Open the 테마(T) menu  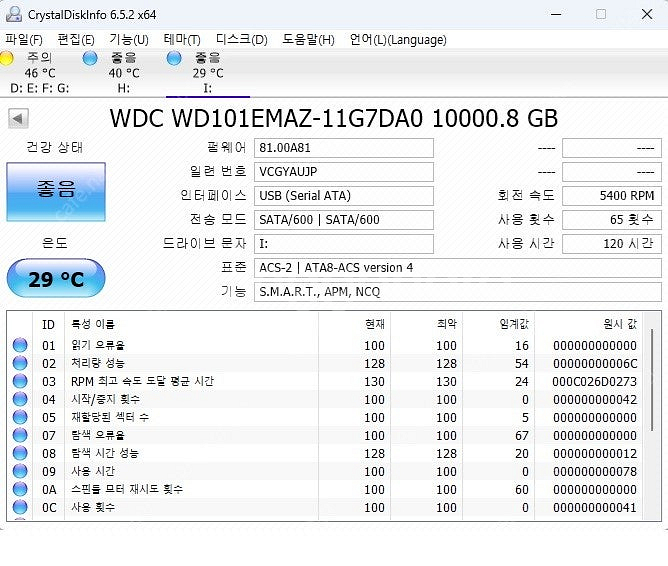pyautogui.click(x=182, y=40)
